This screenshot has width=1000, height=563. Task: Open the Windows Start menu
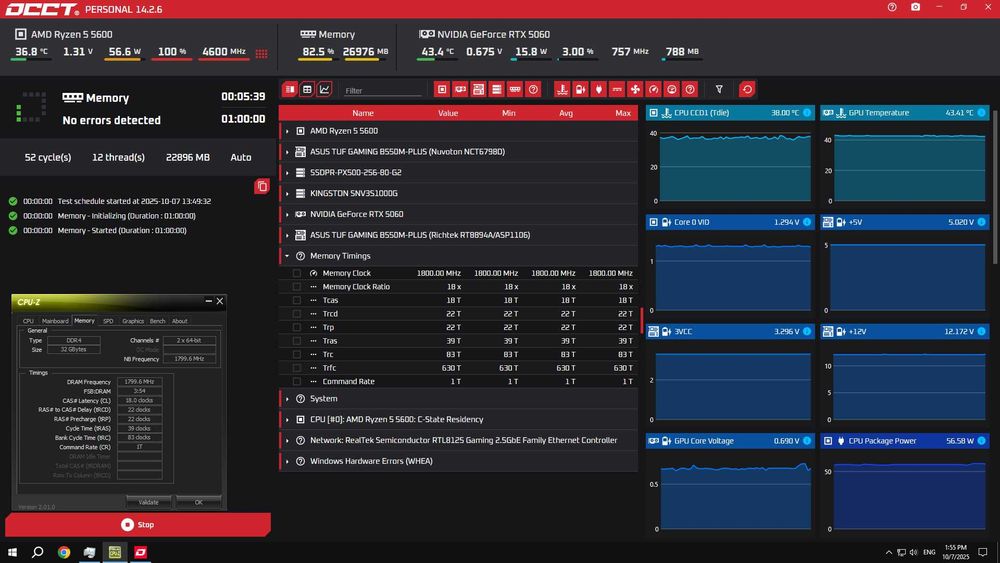[x=12, y=552]
